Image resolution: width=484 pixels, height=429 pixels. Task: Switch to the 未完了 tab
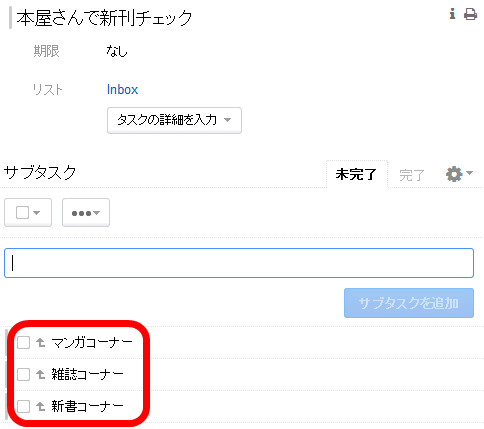(x=356, y=174)
